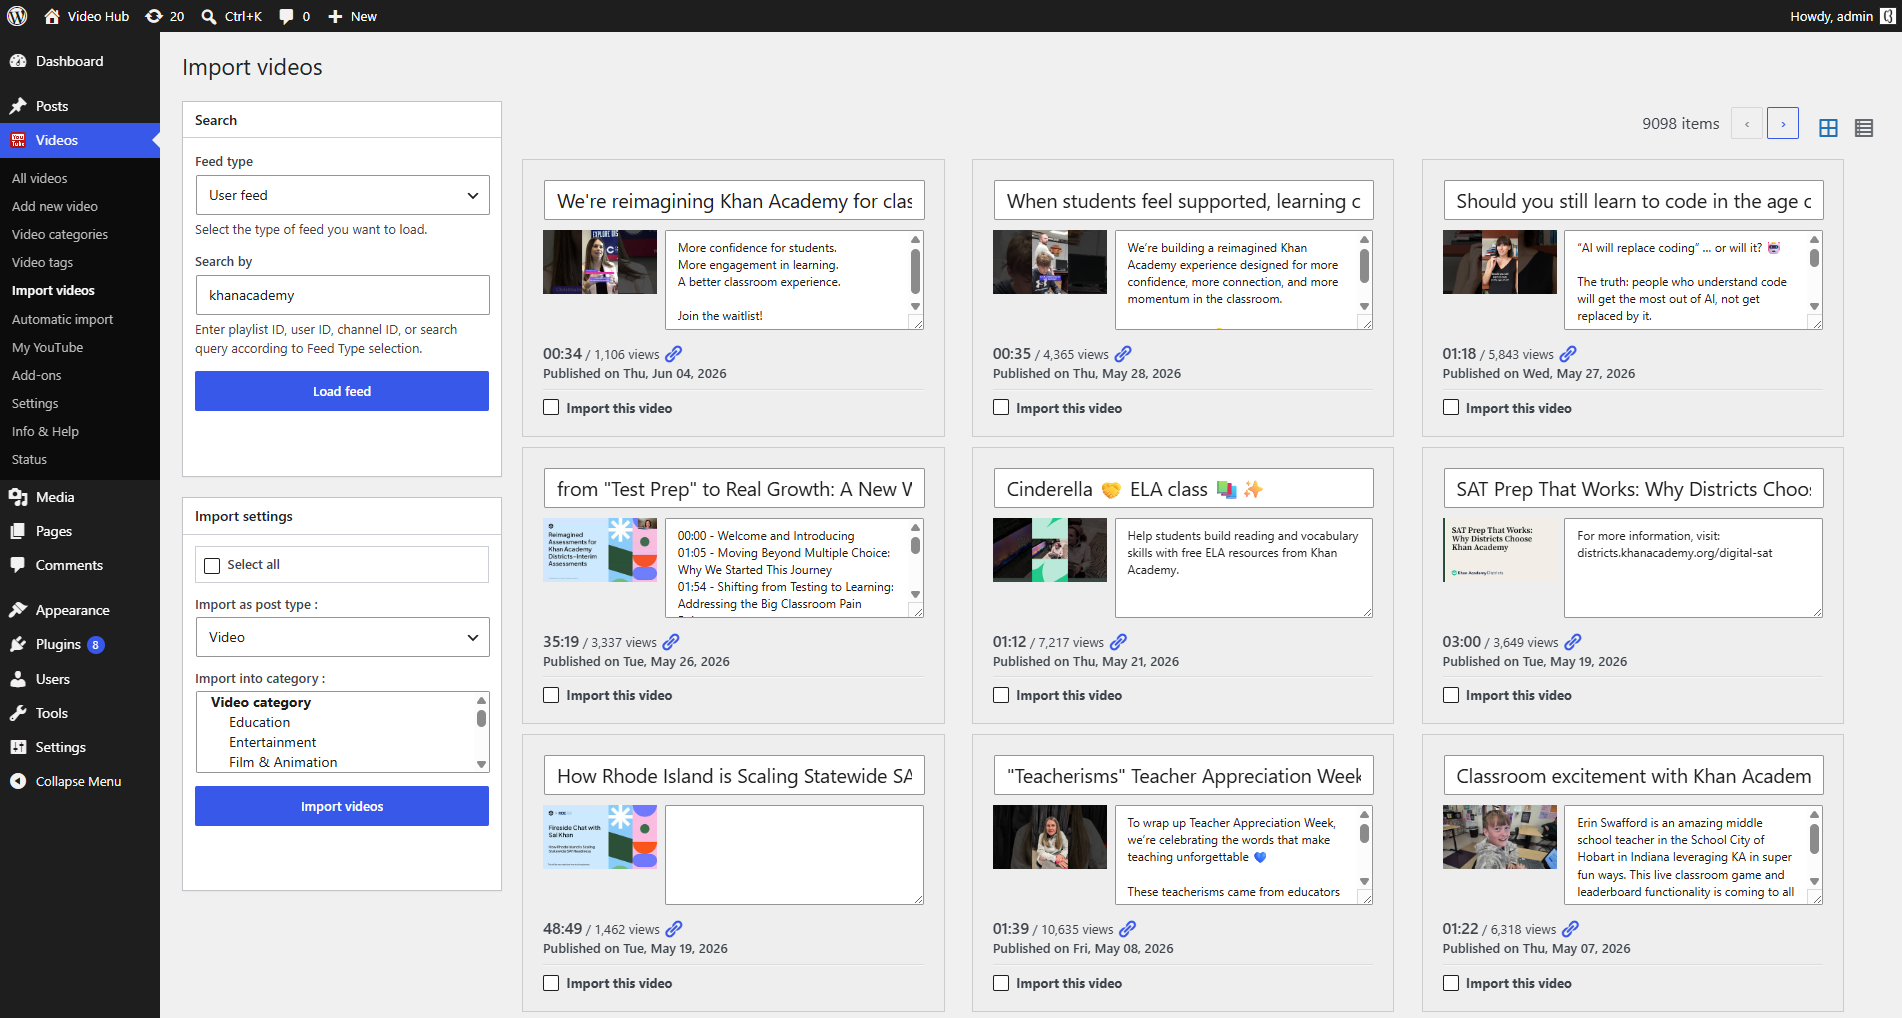Select Education in the category list
The width and height of the screenshot is (1902, 1018).
[x=259, y=722]
